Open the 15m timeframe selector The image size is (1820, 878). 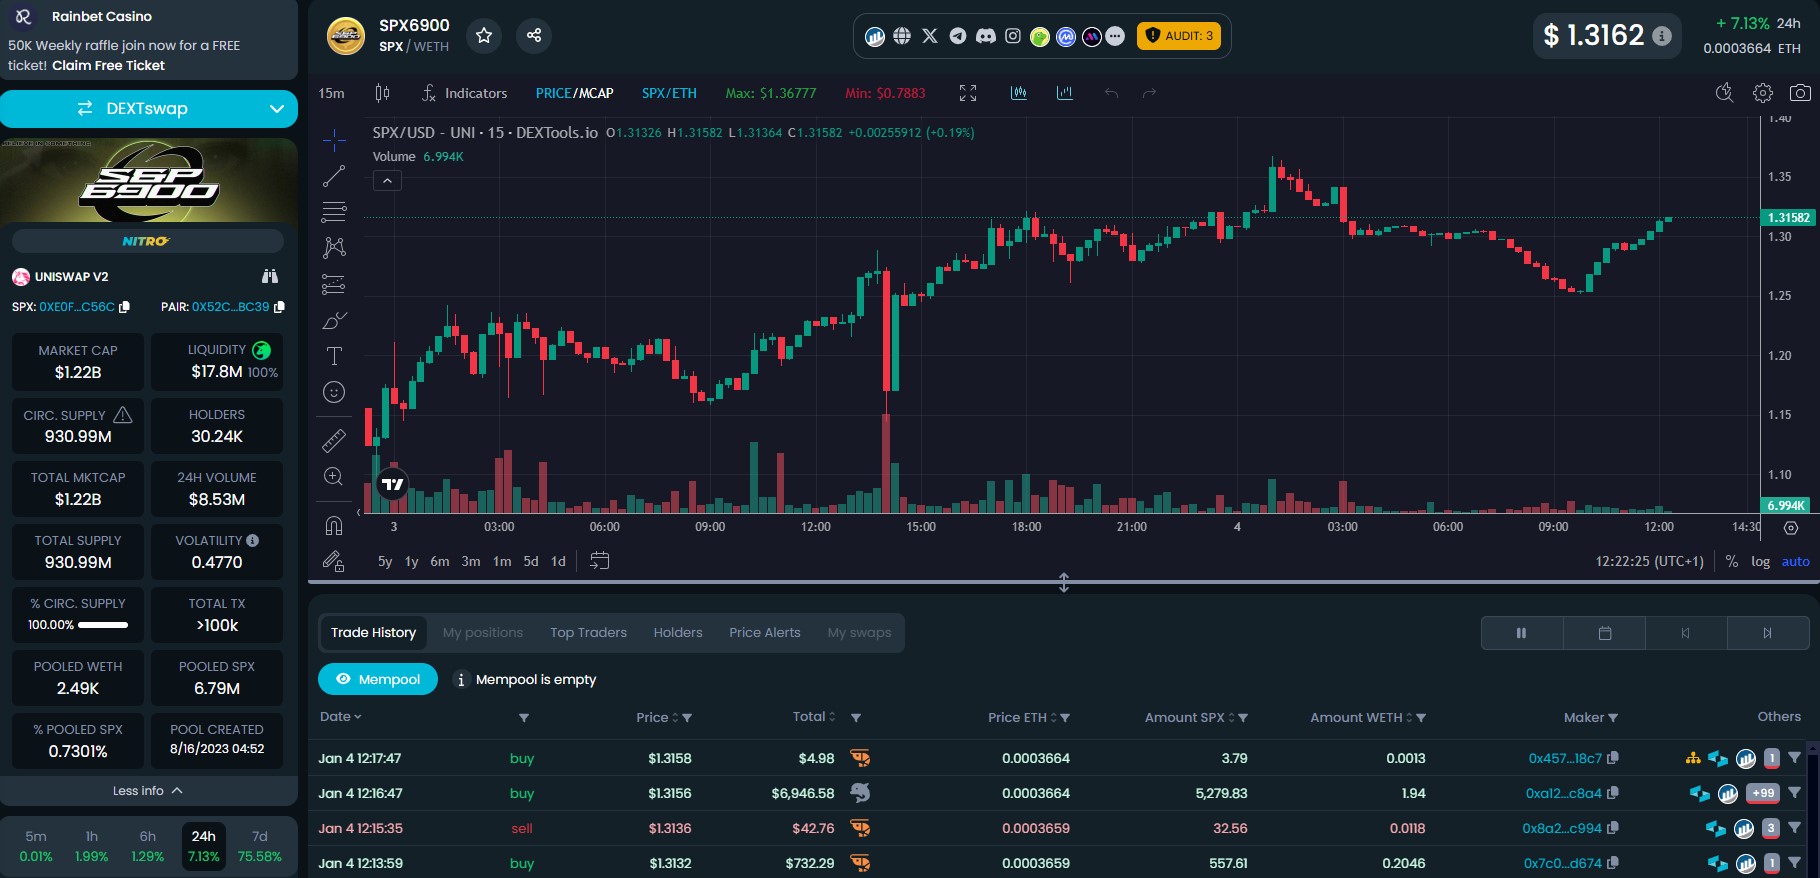(x=331, y=93)
